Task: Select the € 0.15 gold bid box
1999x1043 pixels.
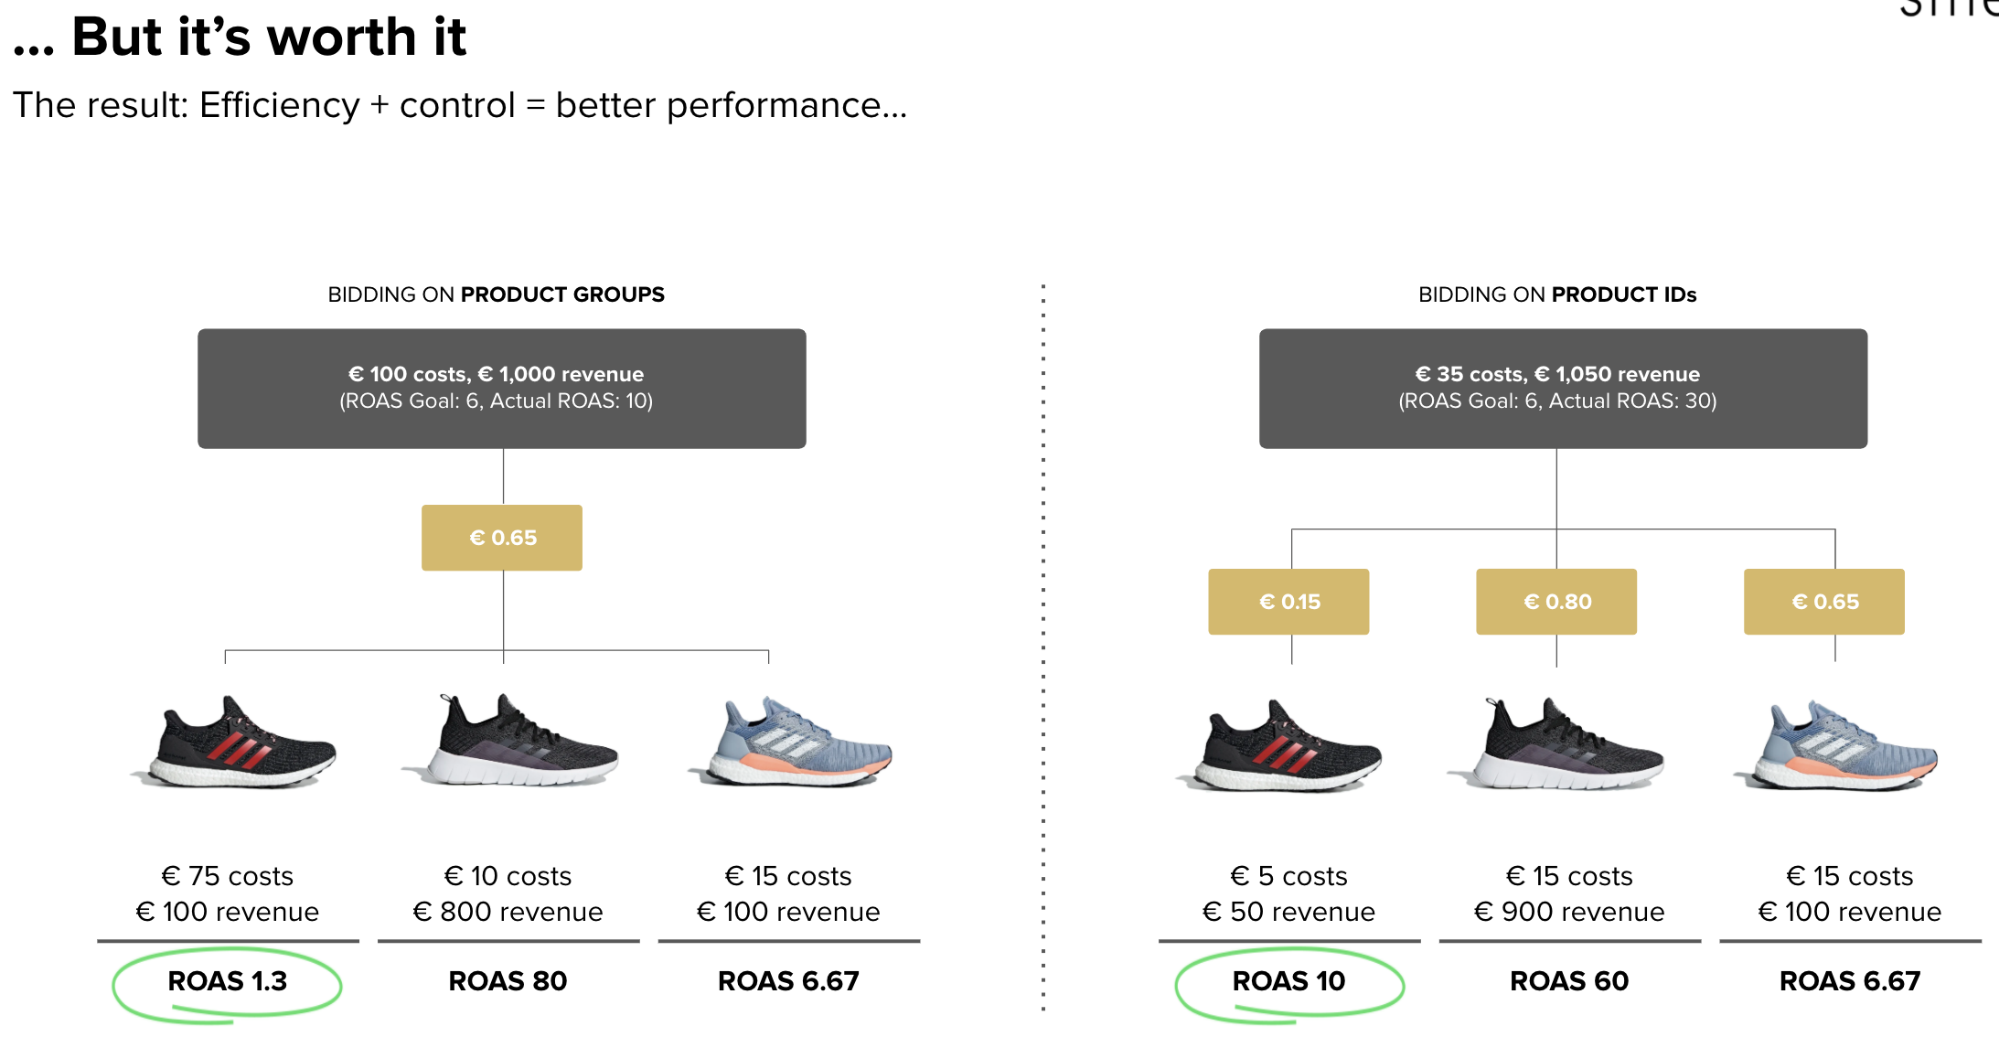Action: (1288, 602)
